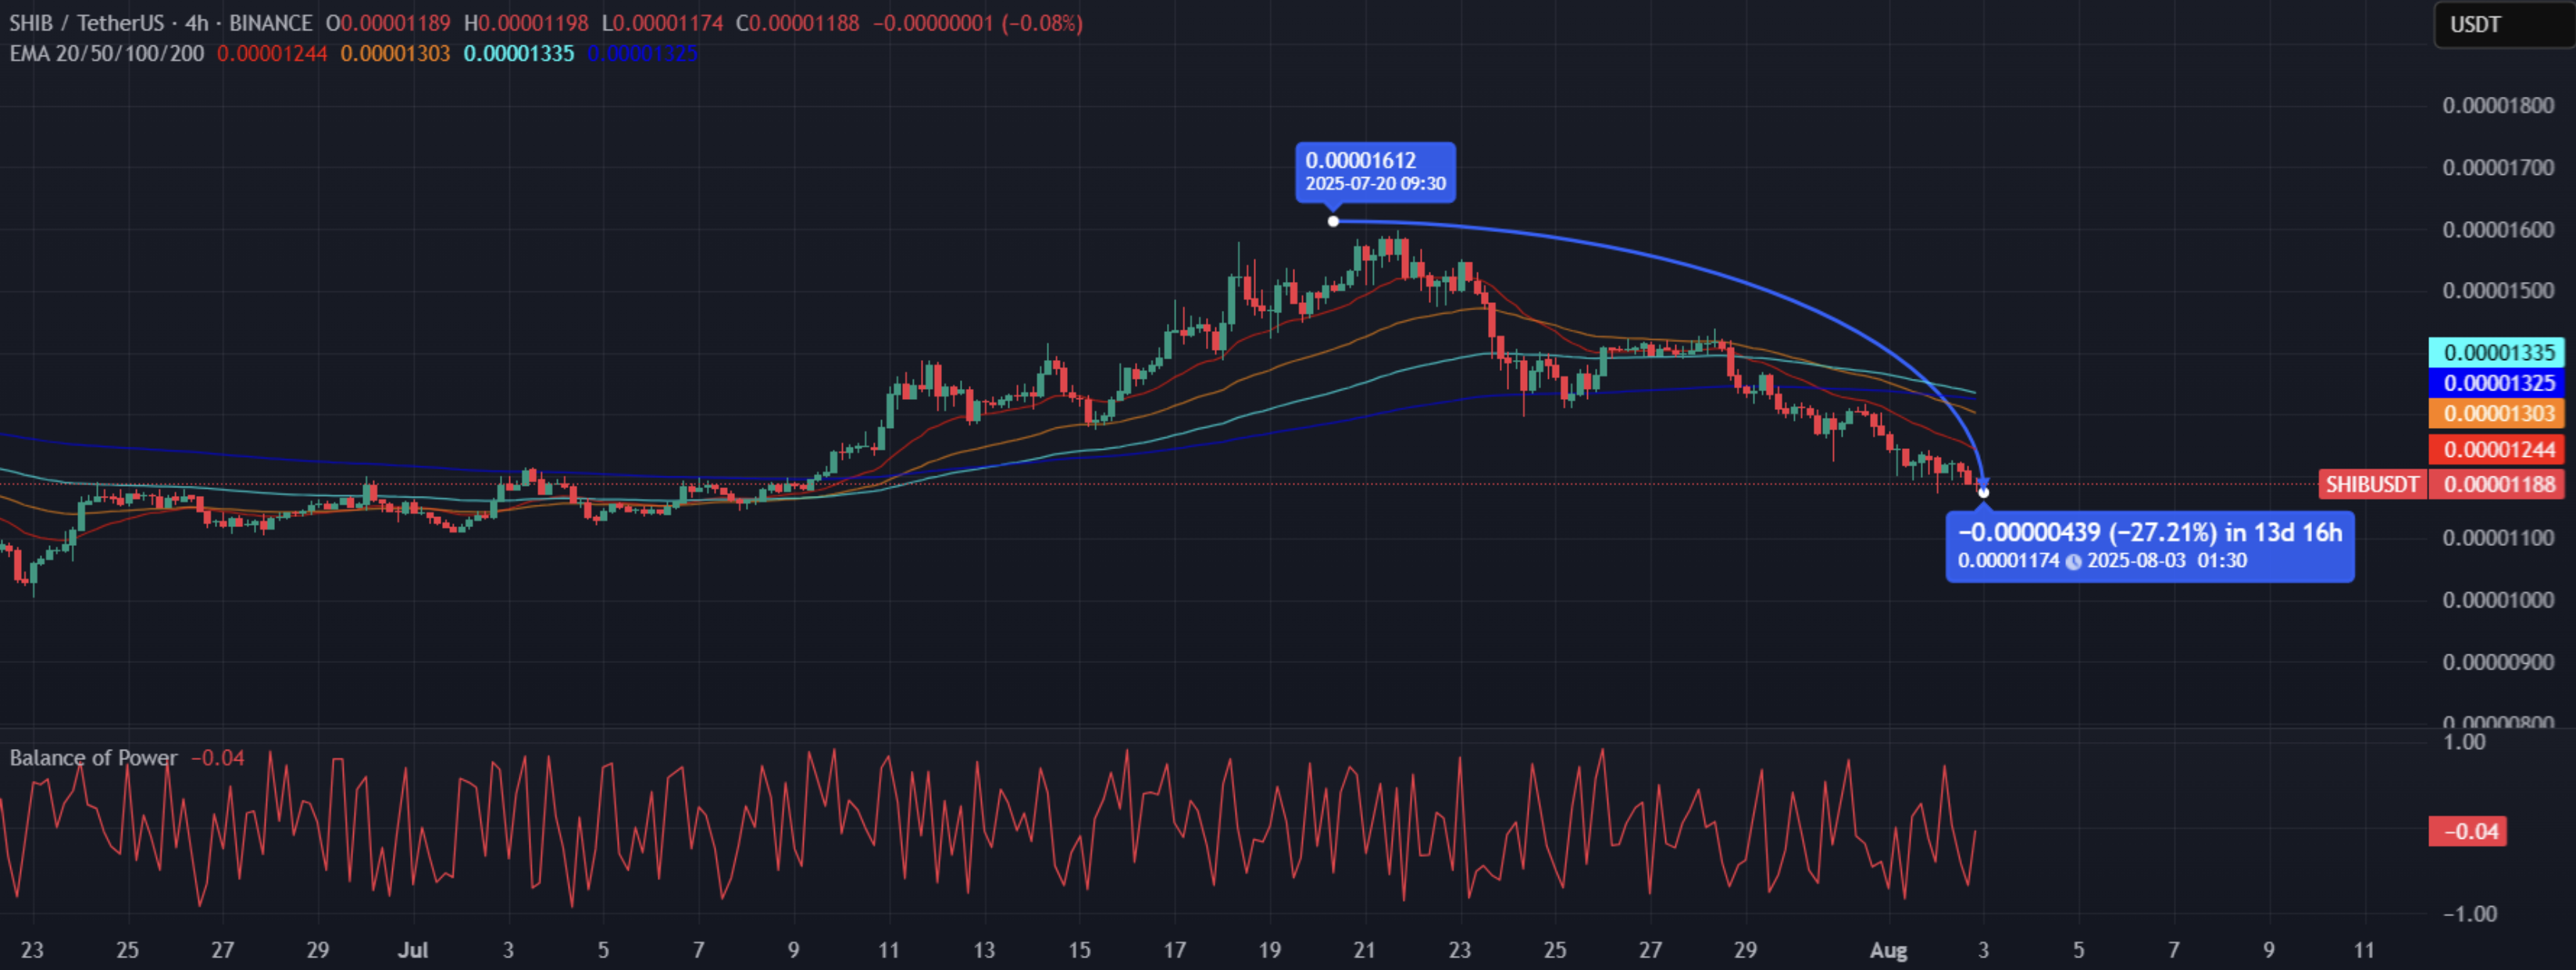Click the arc end anchor near 0.00001174

(1983, 491)
